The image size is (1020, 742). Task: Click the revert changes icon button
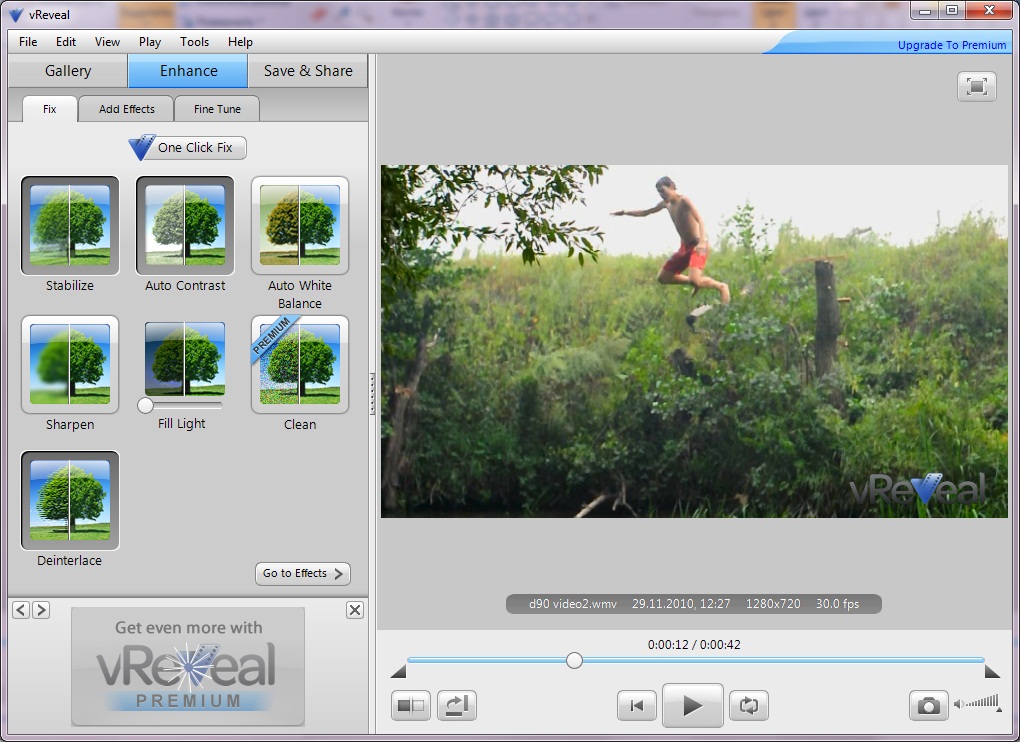pyautogui.click(x=457, y=706)
